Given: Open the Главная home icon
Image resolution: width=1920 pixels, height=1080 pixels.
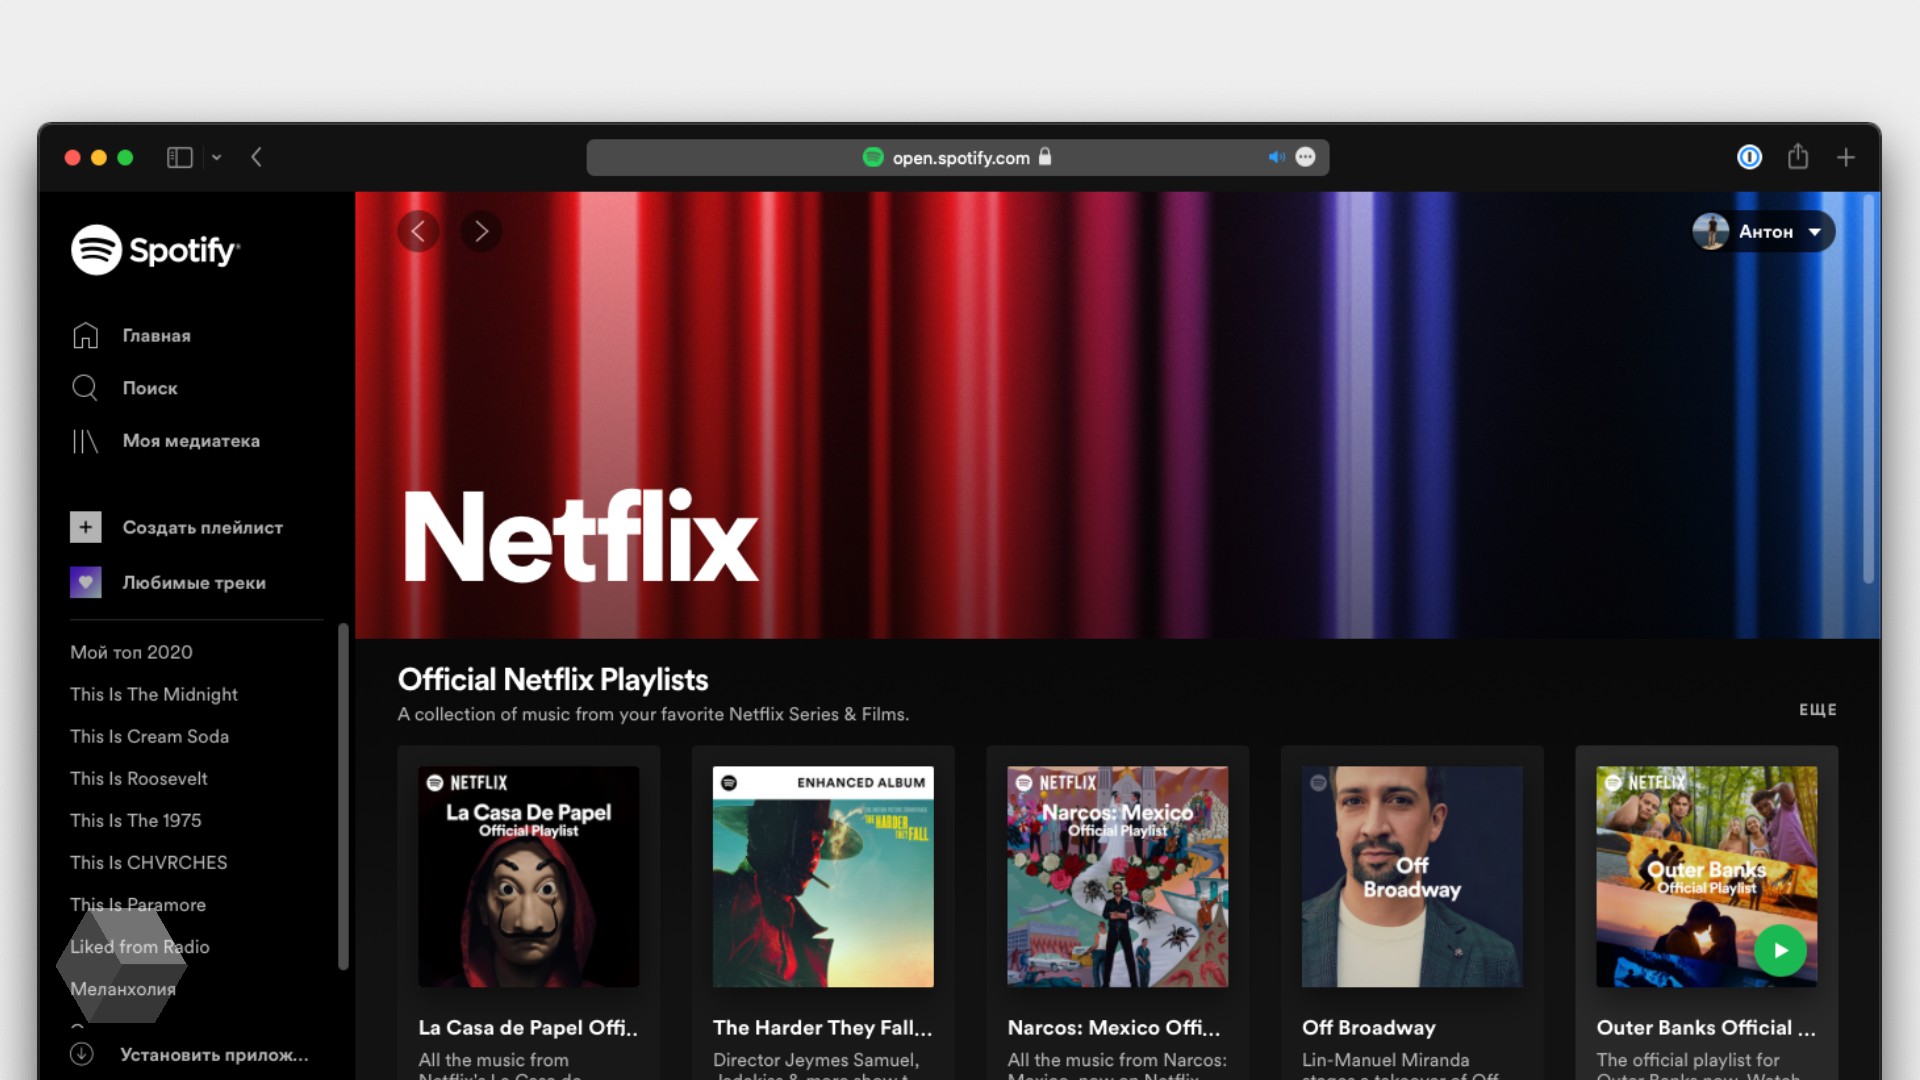Looking at the screenshot, I should 85,335.
